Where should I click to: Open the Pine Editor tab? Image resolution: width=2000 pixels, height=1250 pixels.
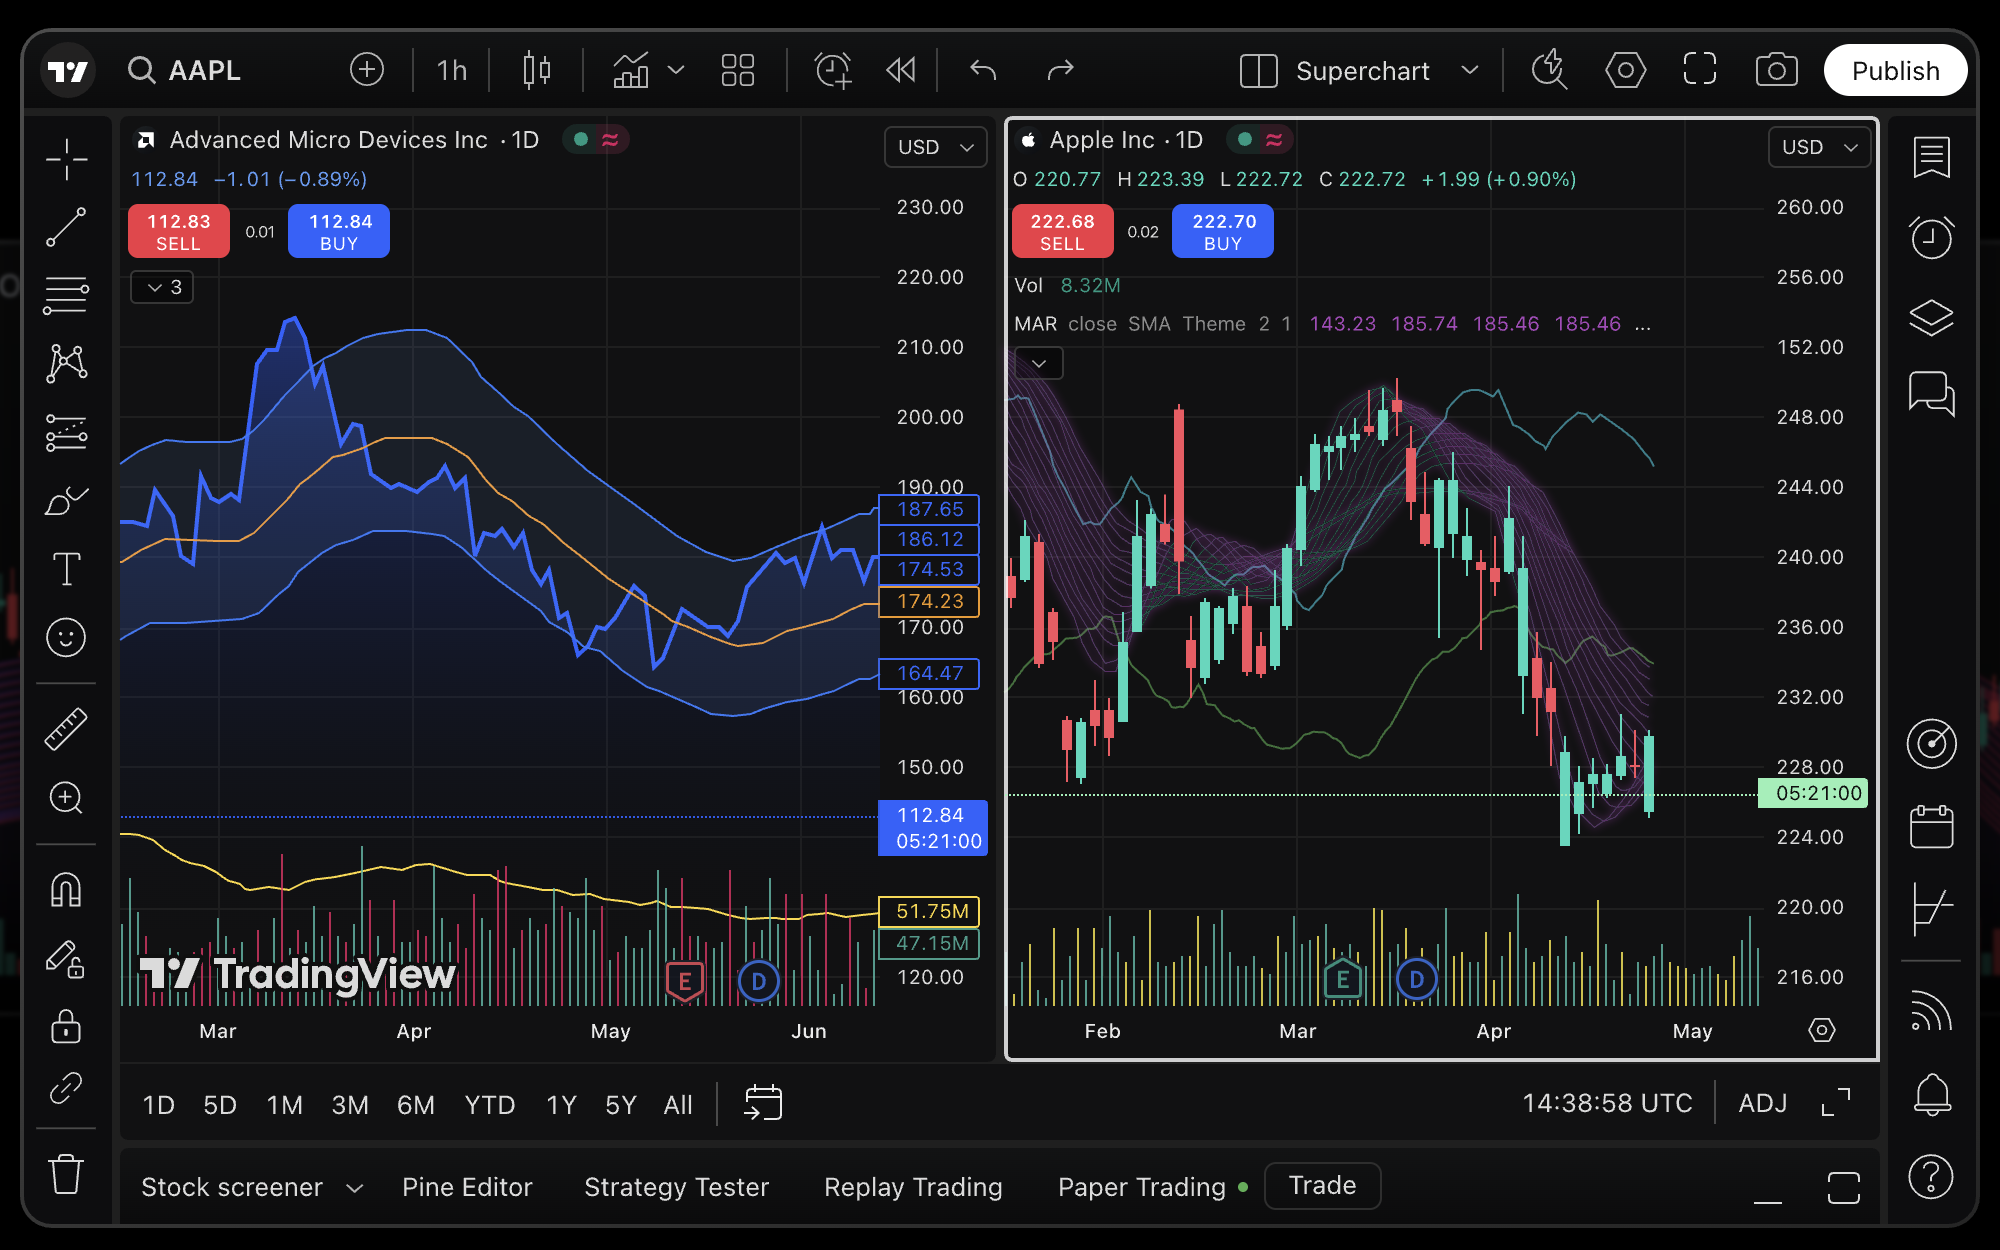click(x=467, y=1186)
